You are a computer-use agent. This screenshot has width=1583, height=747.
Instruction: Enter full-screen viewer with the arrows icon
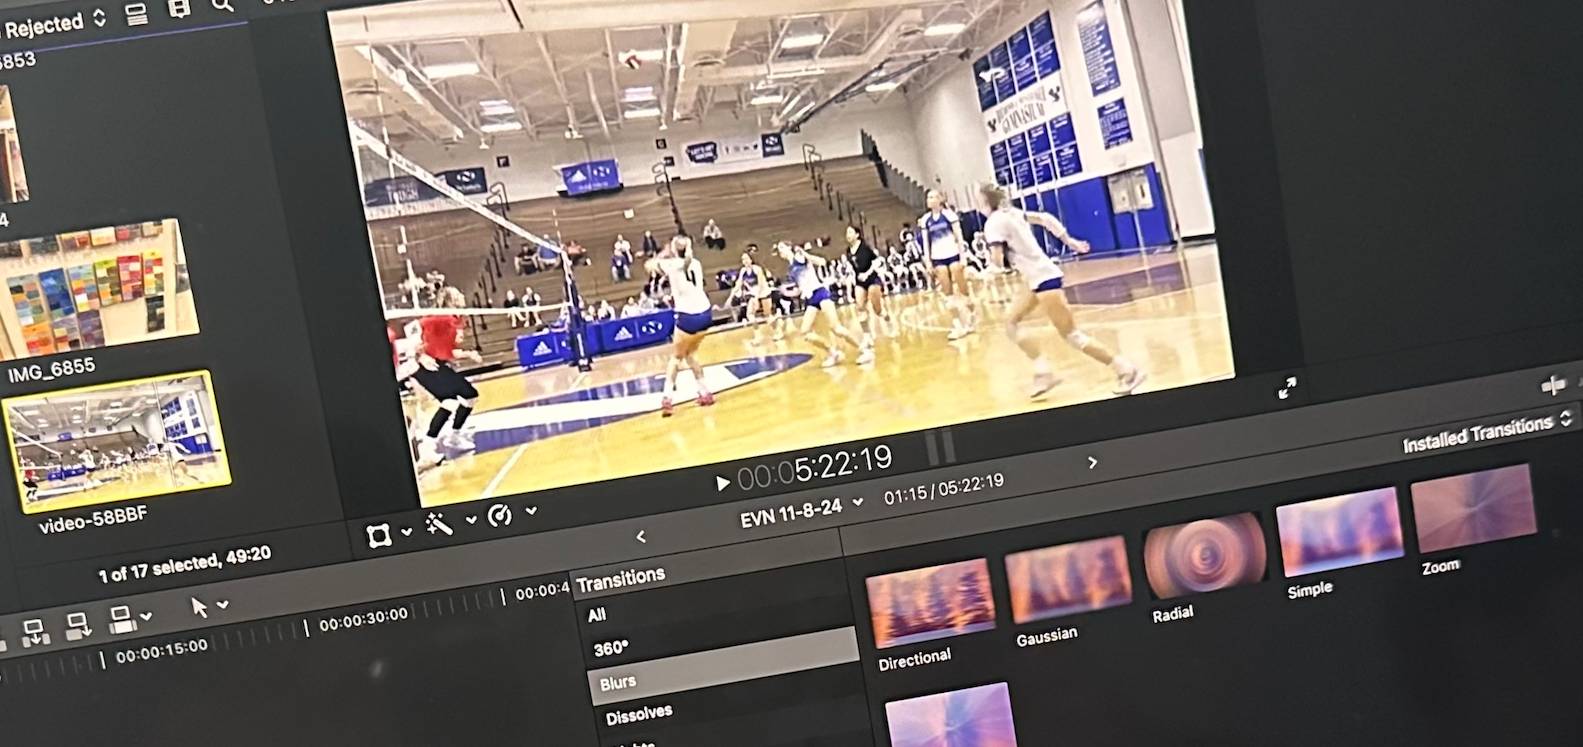[1287, 388]
